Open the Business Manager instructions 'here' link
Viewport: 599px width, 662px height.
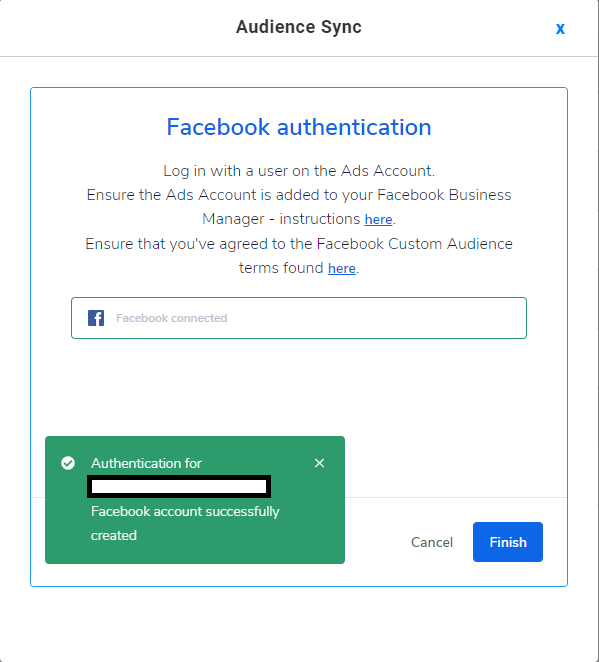[378, 220]
